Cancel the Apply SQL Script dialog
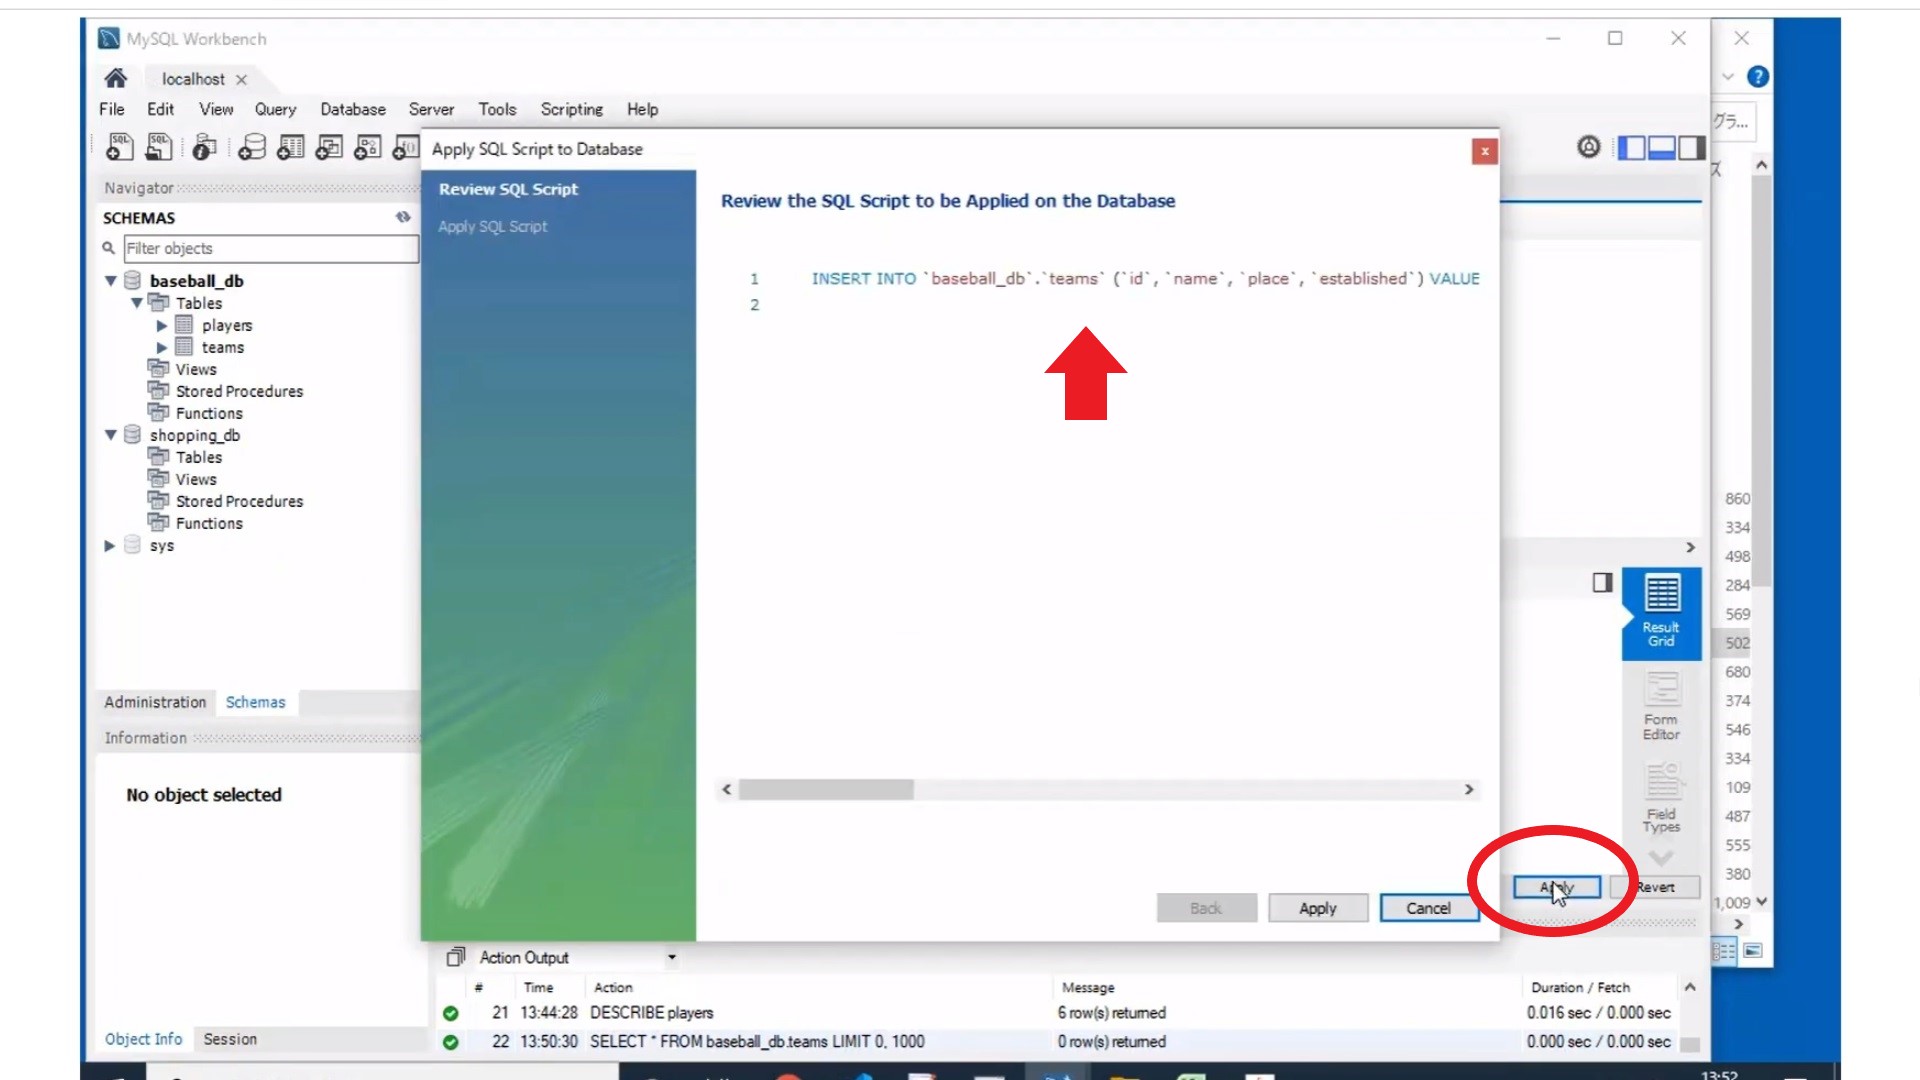The image size is (1920, 1080). 1428,907
